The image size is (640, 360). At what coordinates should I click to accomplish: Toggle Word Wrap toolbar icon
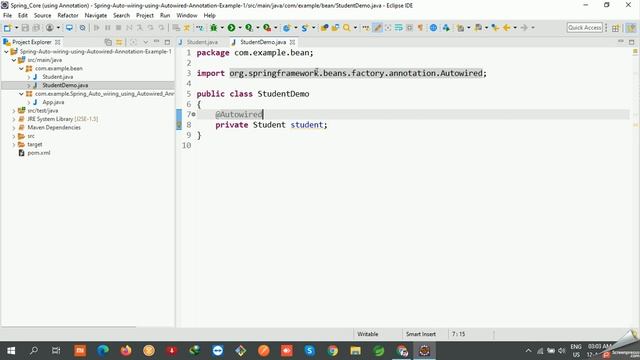(399, 28)
